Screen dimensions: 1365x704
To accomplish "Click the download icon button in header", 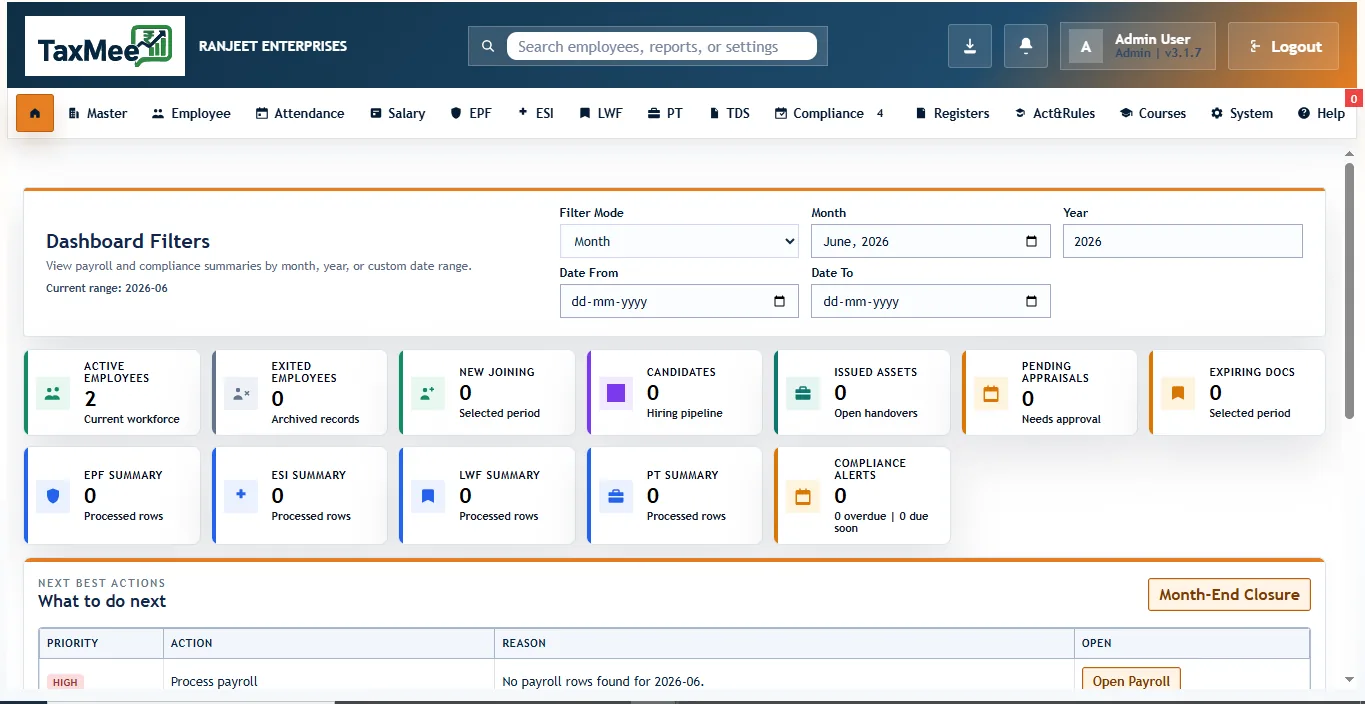I will (969, 46).
